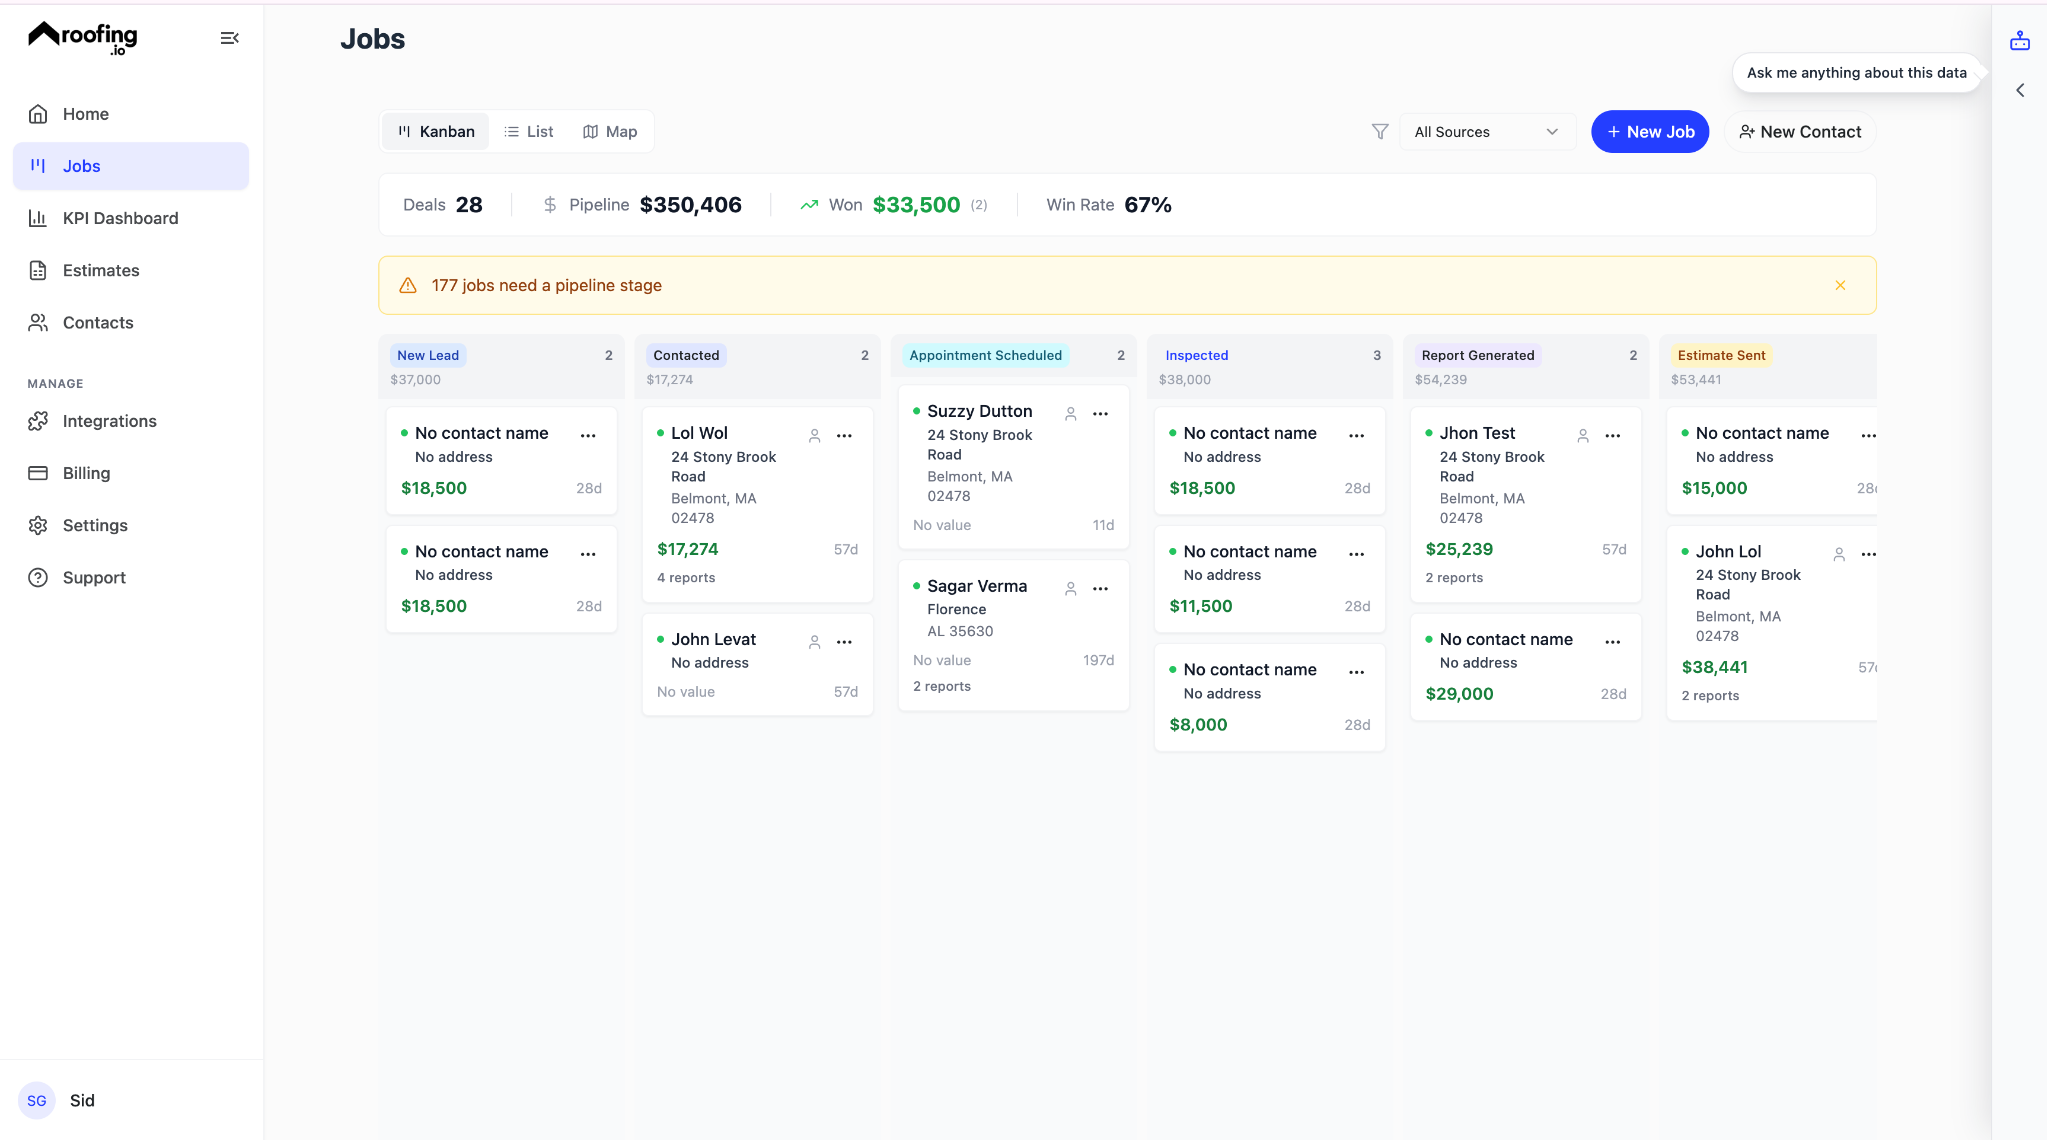Collapse the right AI assistant panel
Screen dimensions: 2047x1140
click(x=2020, y=90)
